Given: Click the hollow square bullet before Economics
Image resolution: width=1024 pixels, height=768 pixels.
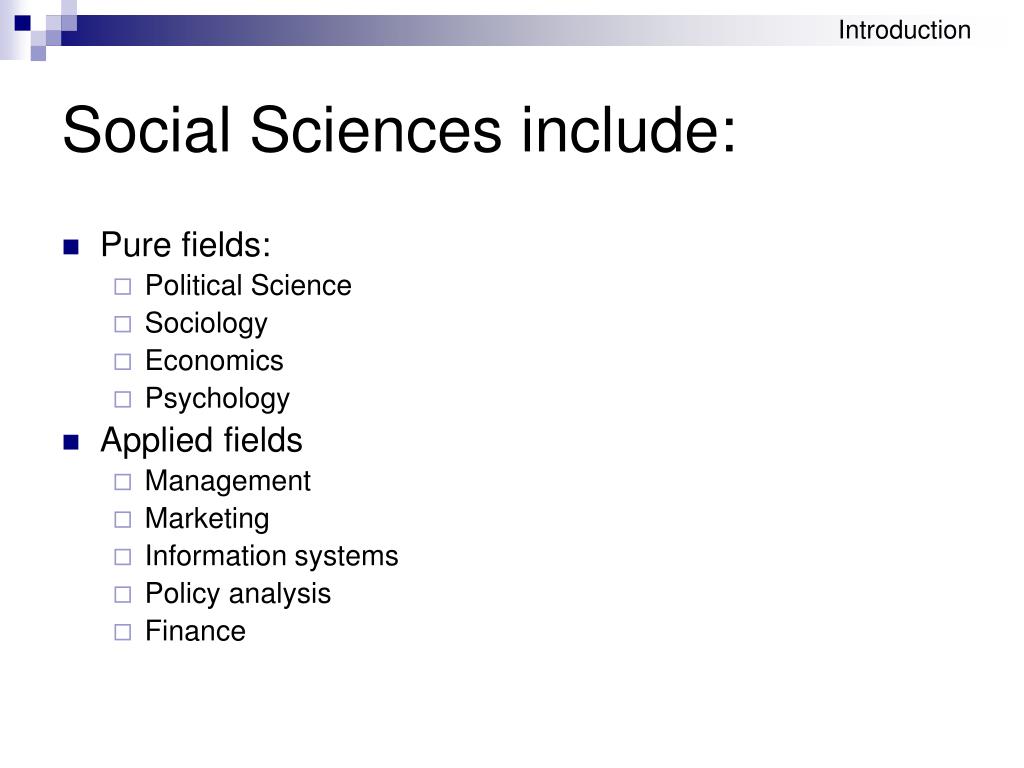Looking at the screenshot, I should click(x=122, y=362).
